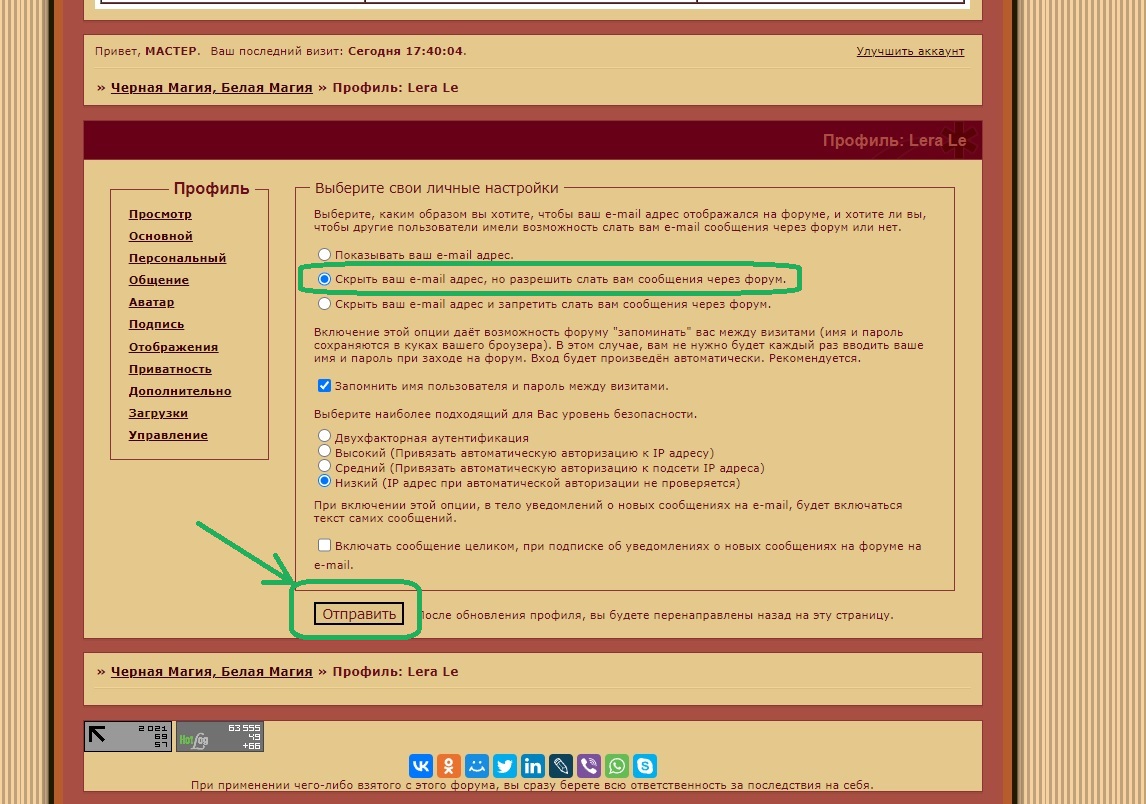1146x804 pixels.
Task: Open 'Аватар' profile section
Action: tap(151, 302)
